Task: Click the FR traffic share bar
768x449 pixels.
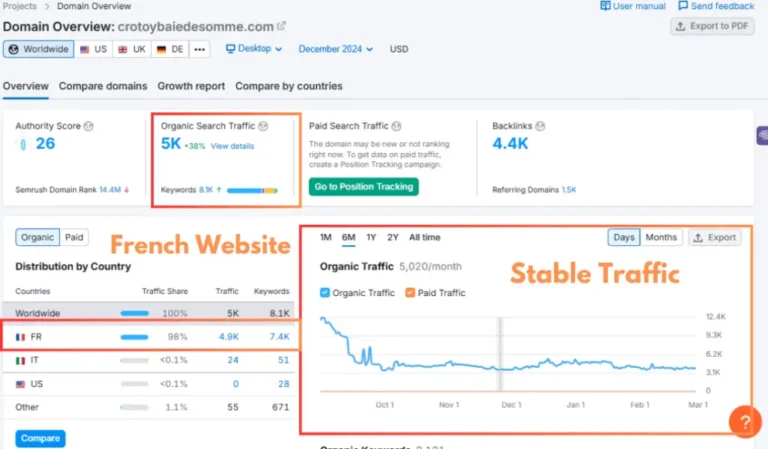Action: [x=134, y=337]
